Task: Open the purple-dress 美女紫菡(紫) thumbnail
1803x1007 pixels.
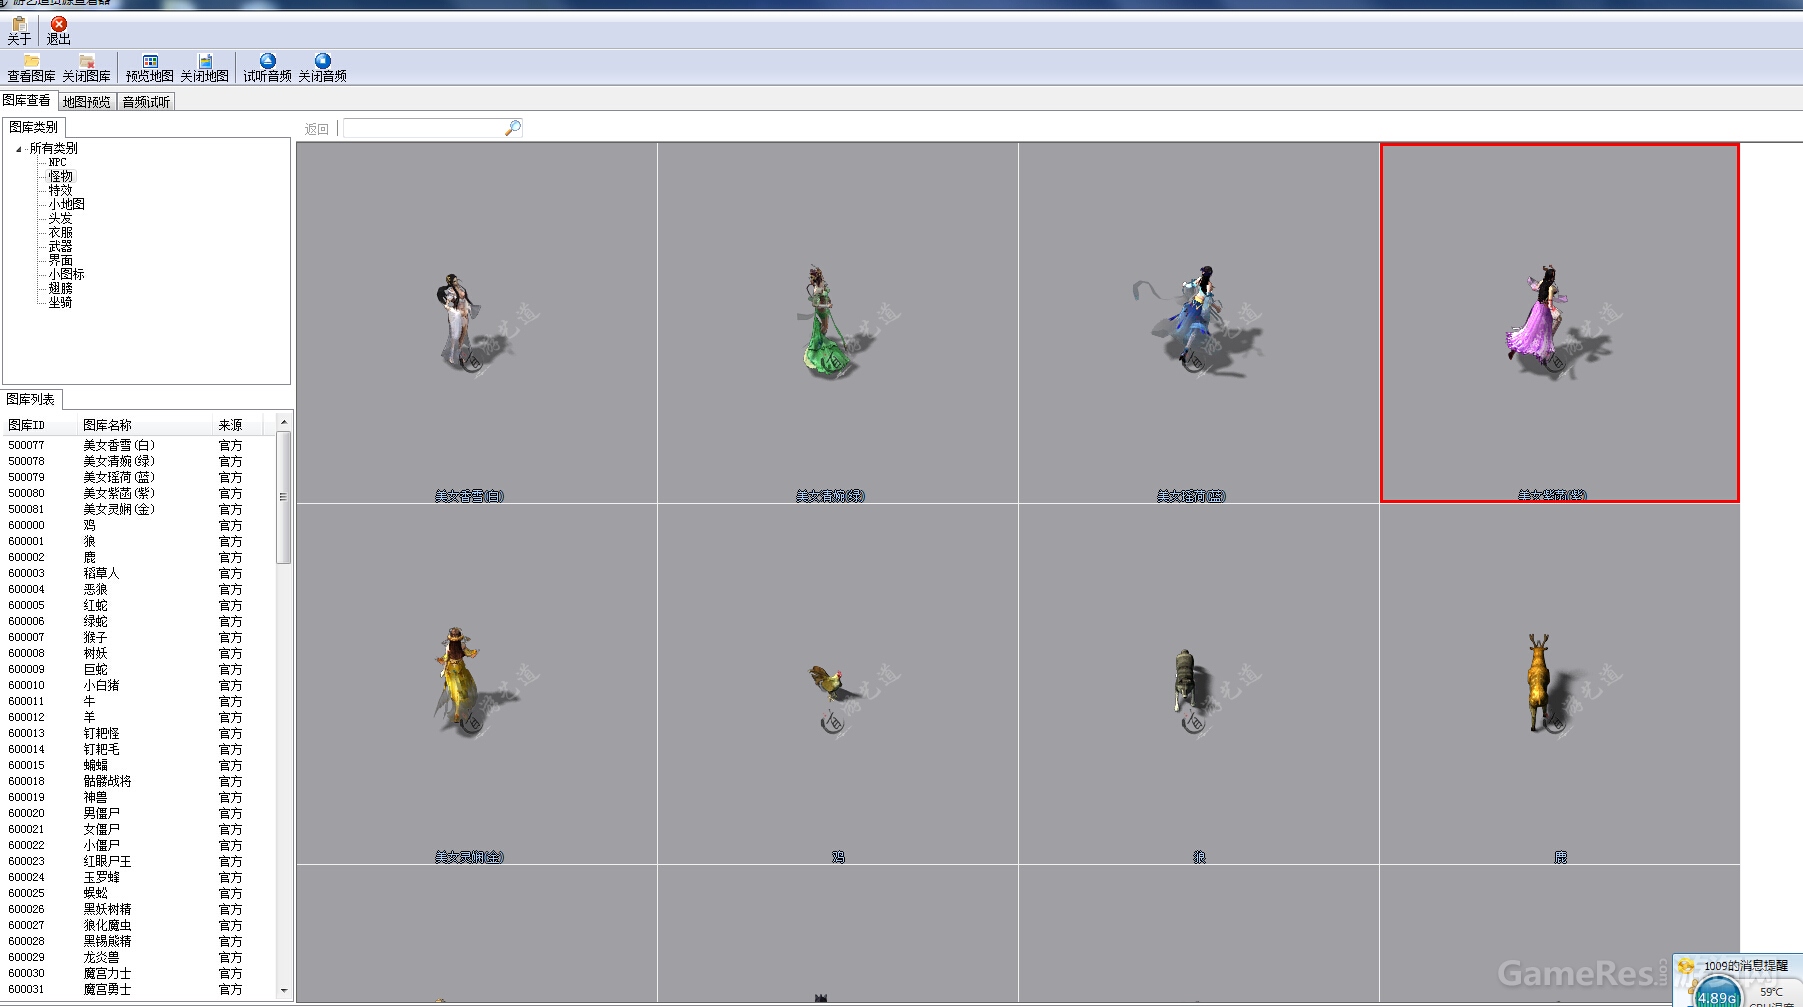Action: point(1560,323)
